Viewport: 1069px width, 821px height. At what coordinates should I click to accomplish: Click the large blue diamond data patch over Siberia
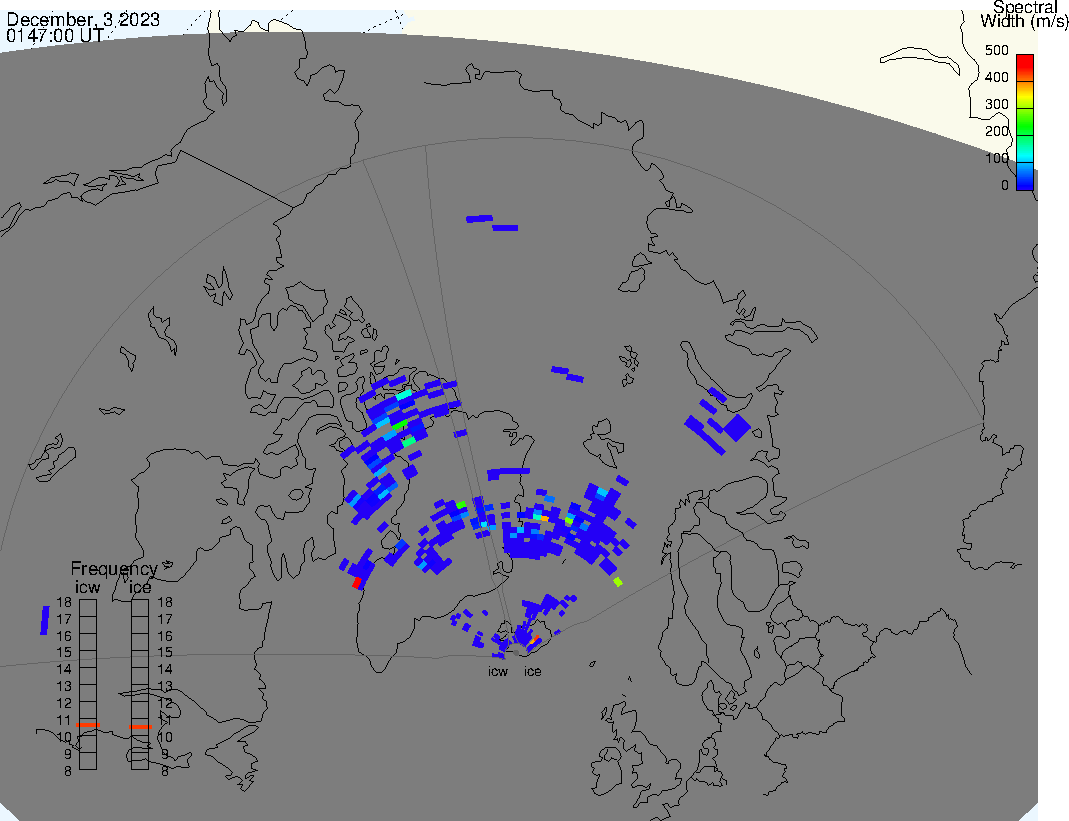pos(736,428)
